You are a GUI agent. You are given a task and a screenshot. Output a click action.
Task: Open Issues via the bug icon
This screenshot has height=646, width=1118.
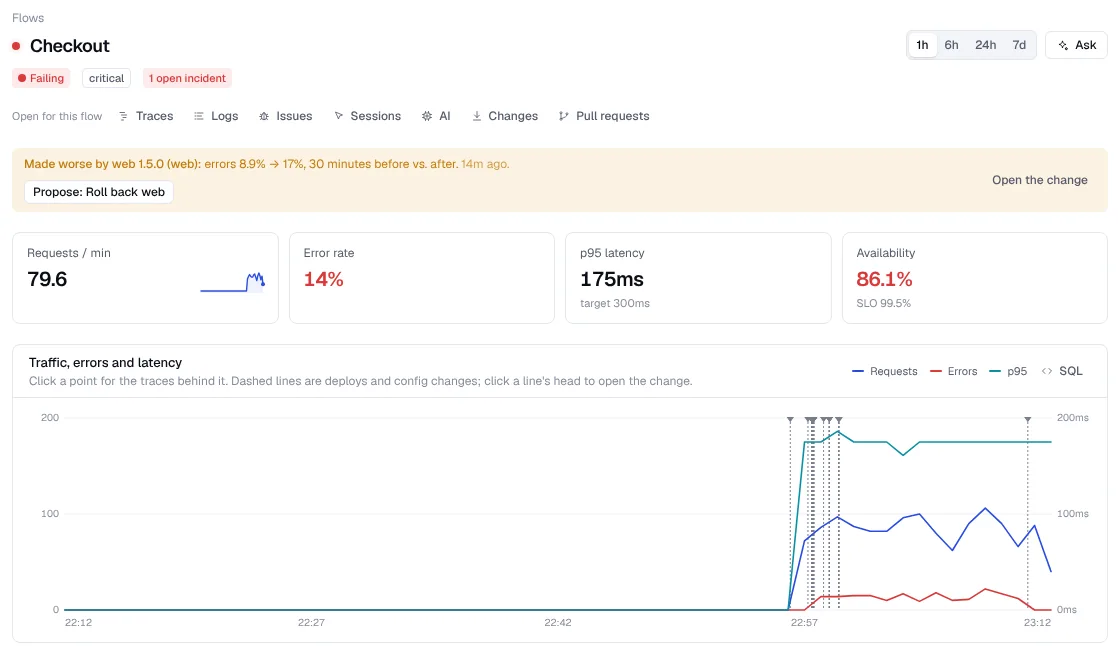285,116
